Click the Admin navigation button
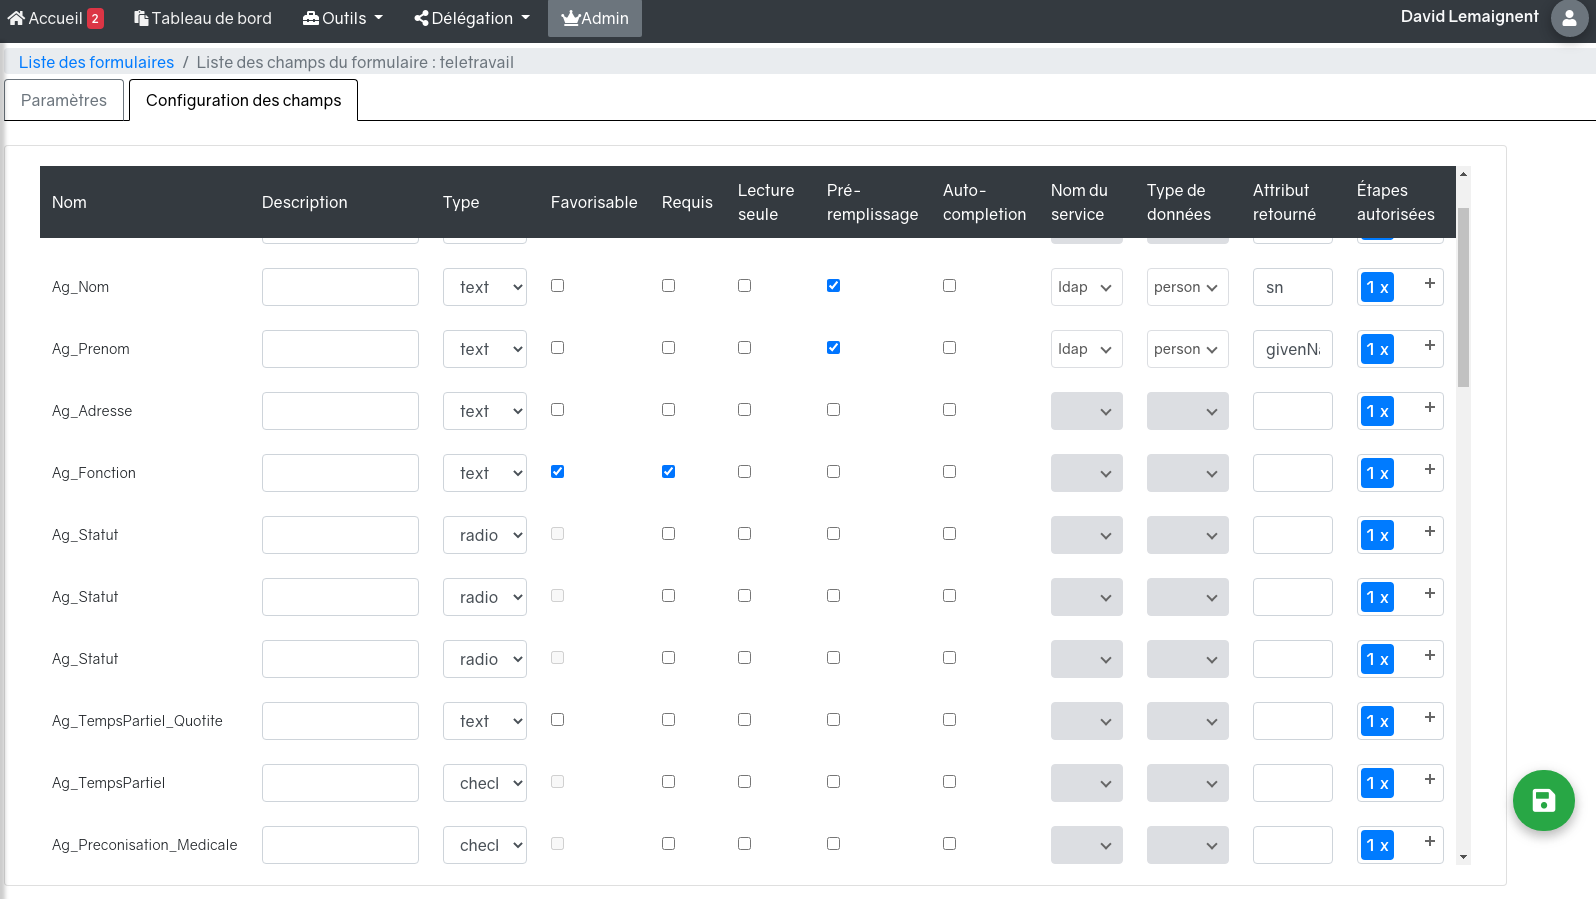The height and width of the screenshot is (899, 1596). tap(595, 18)
